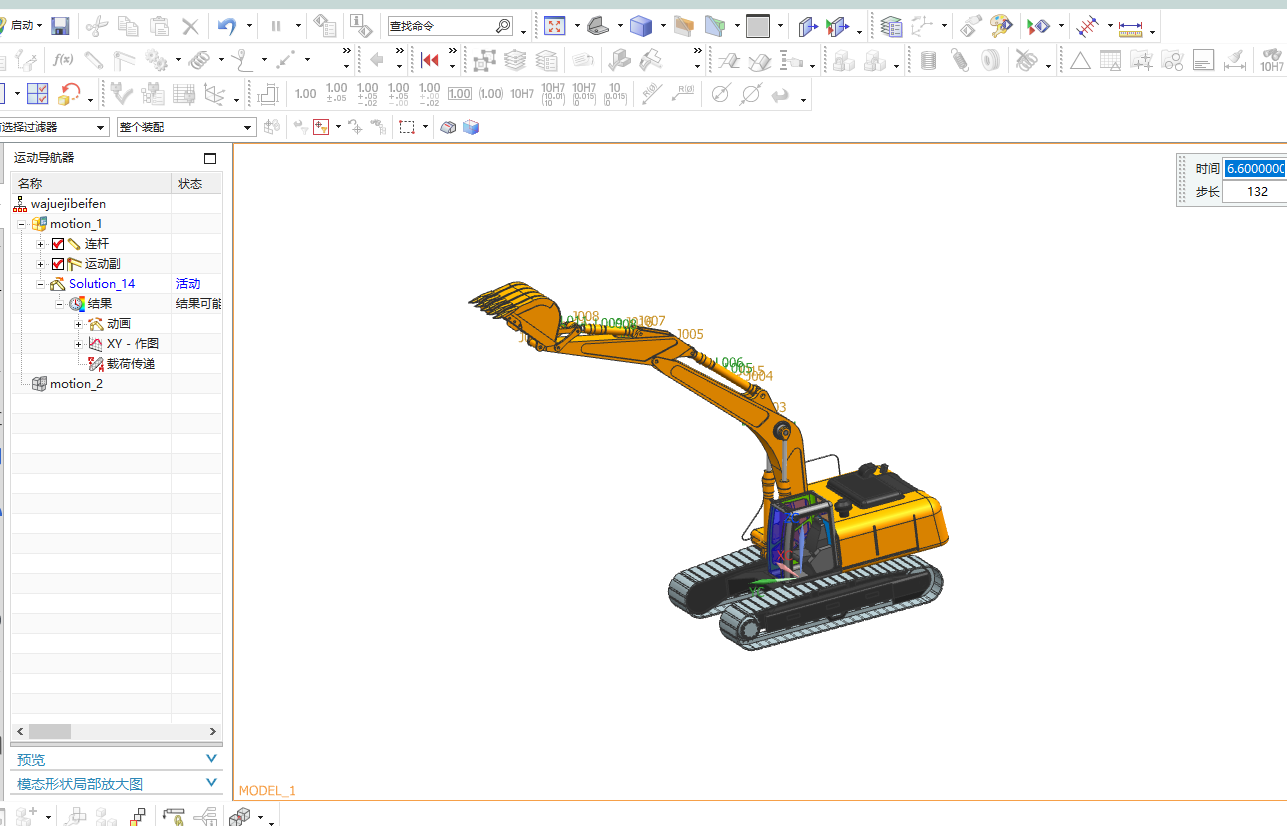Open the Undo history dropdown arrow
The width and height of the screenshot is (1287, 826).
pyautogui.click(x=249, y=26)
